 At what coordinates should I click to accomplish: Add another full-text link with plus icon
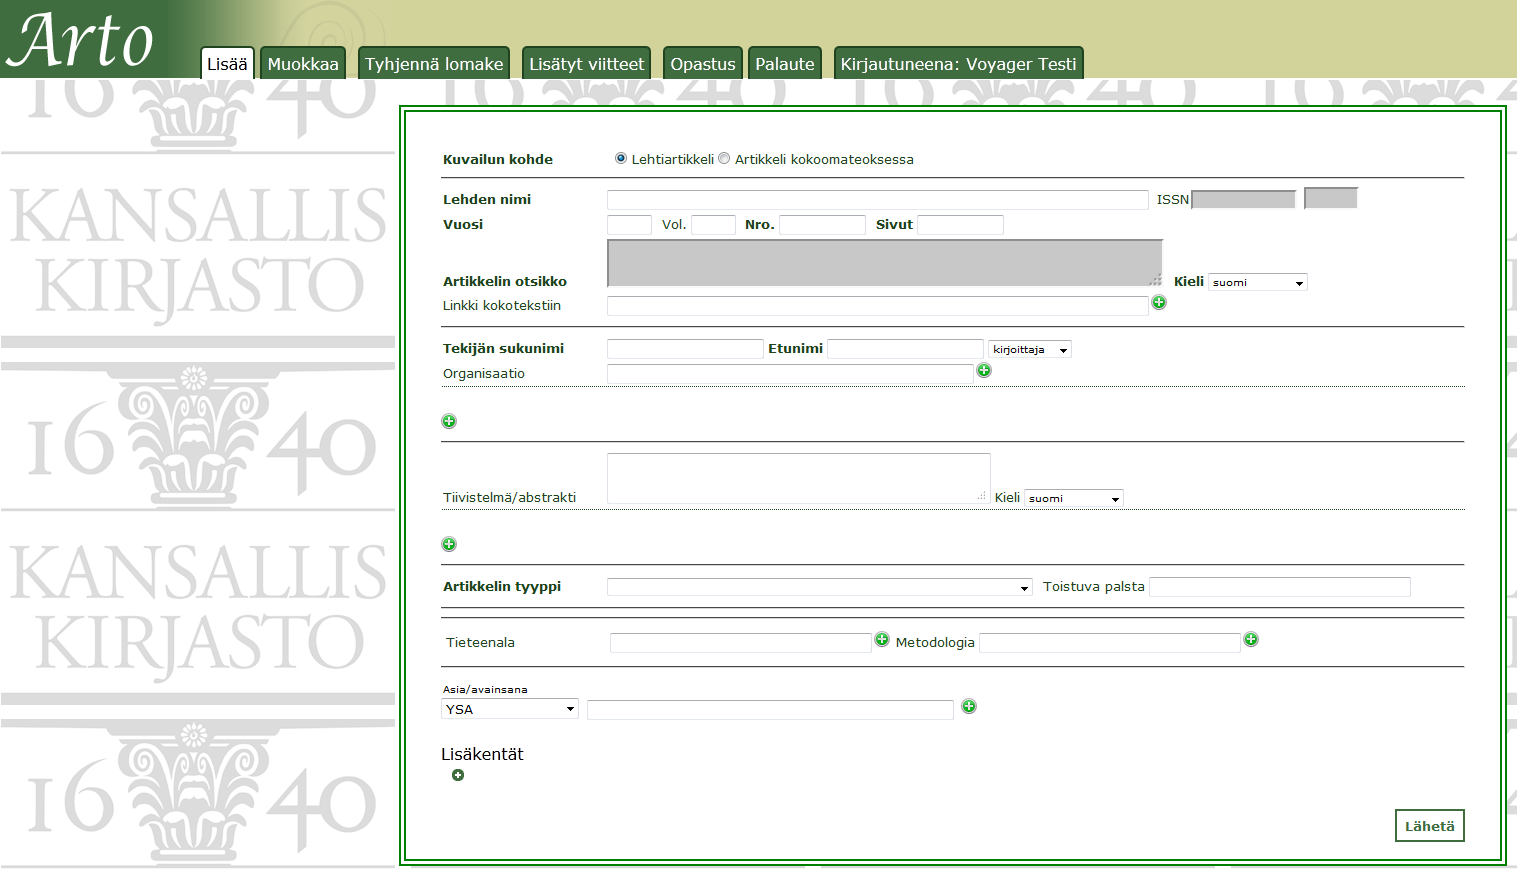1159,302
